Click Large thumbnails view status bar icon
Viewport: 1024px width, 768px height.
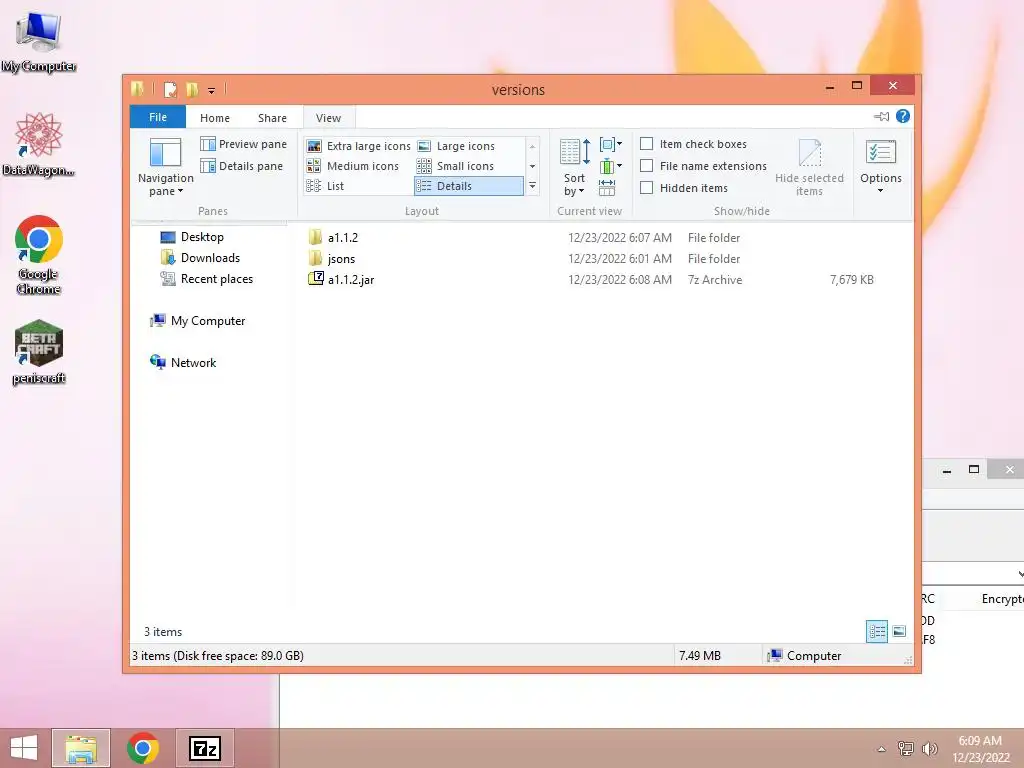pyautogui.click(x=899, y=632)
